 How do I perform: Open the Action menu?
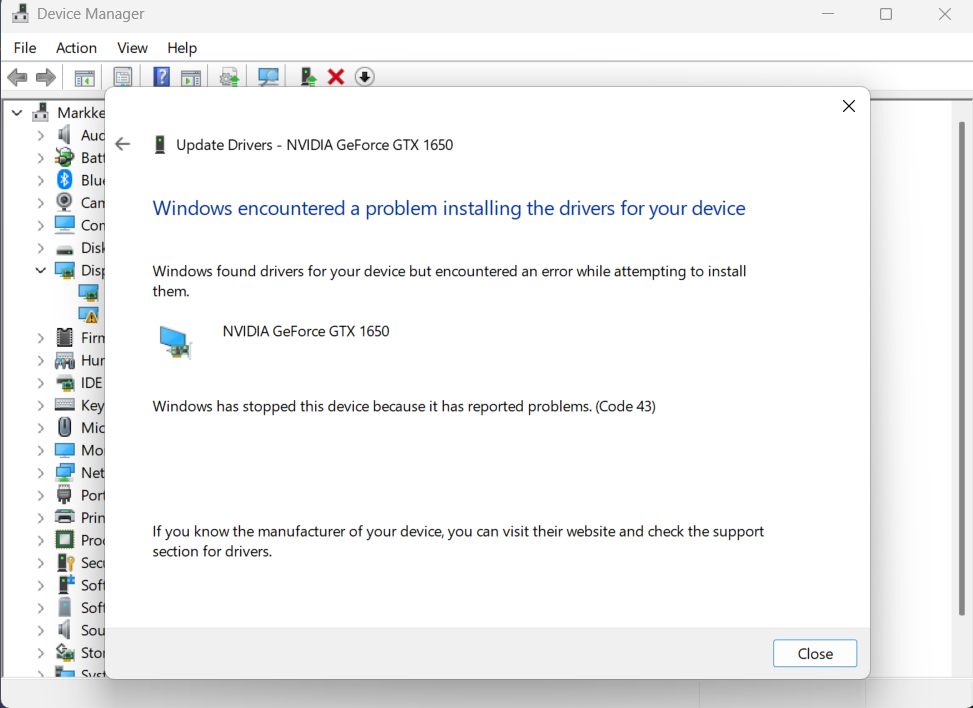(76, 48)
